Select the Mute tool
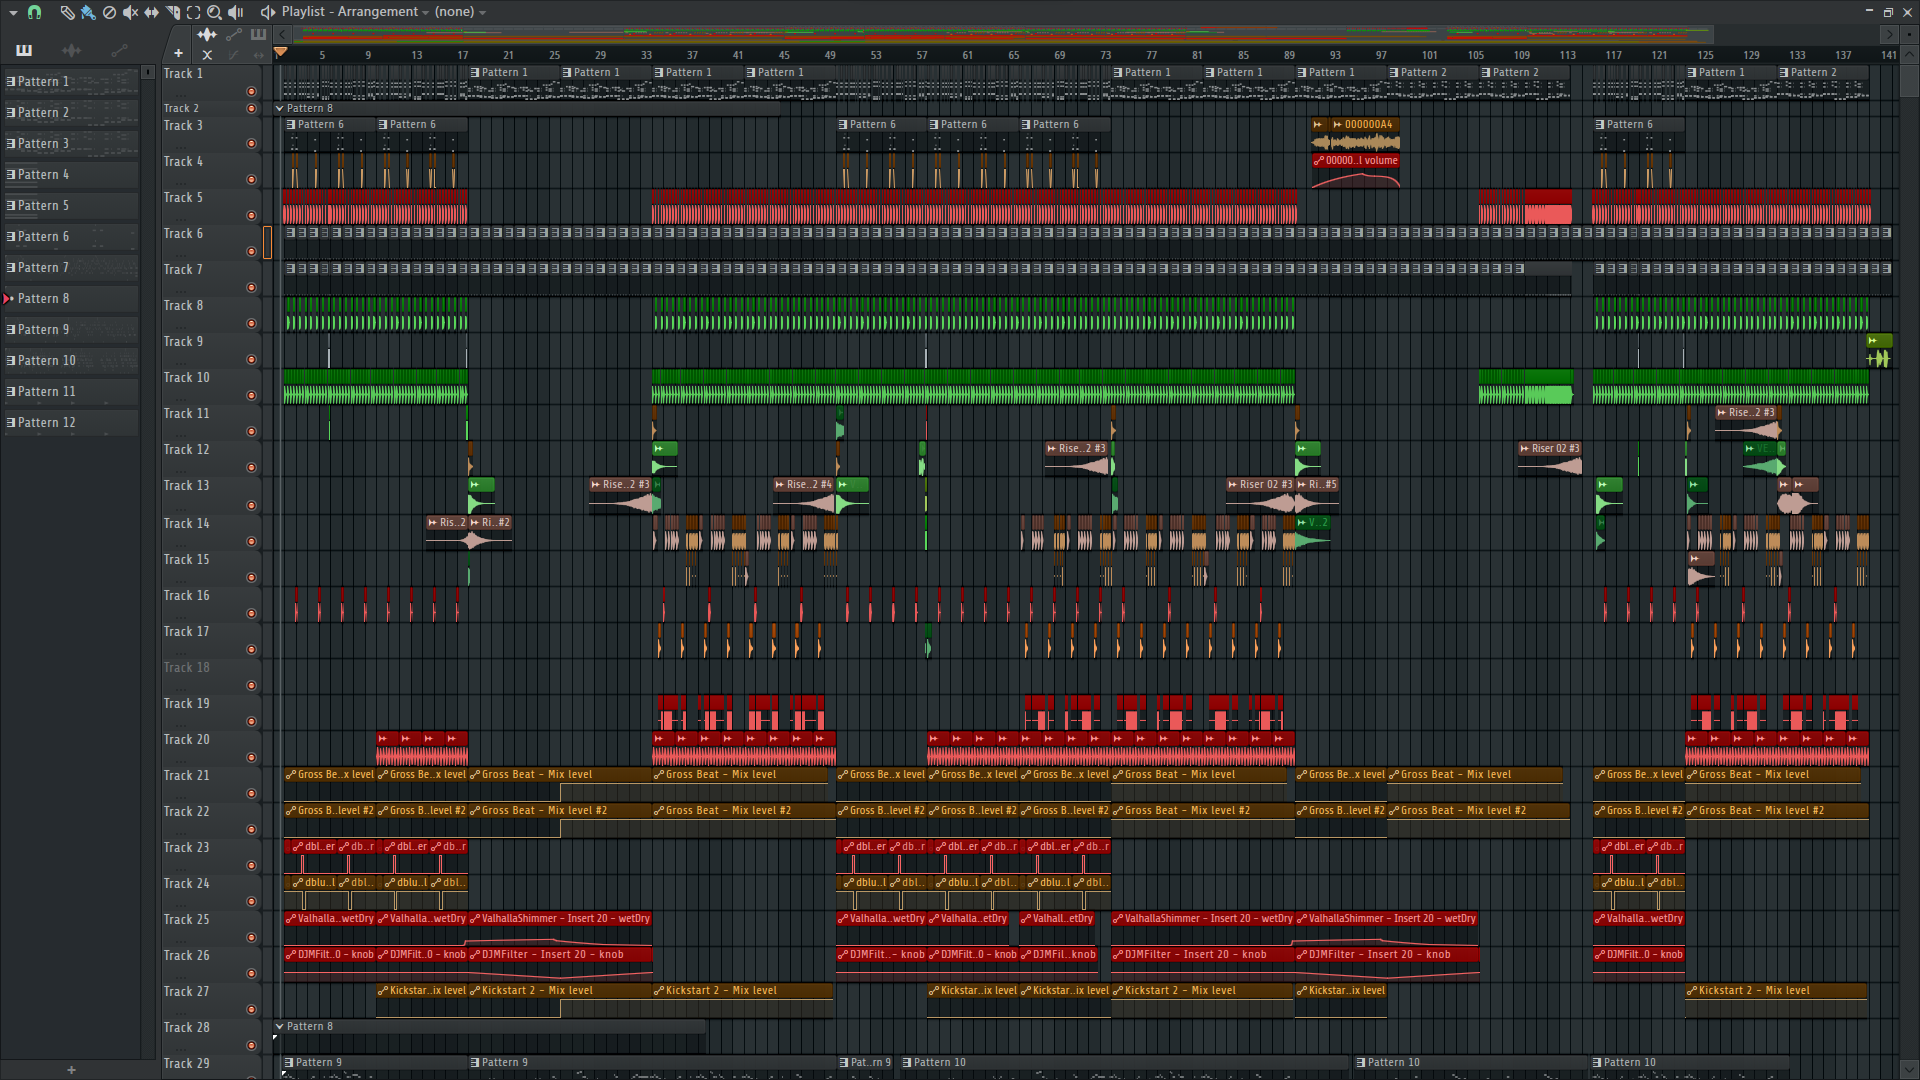The image size is (1920, 1080). 130,12
